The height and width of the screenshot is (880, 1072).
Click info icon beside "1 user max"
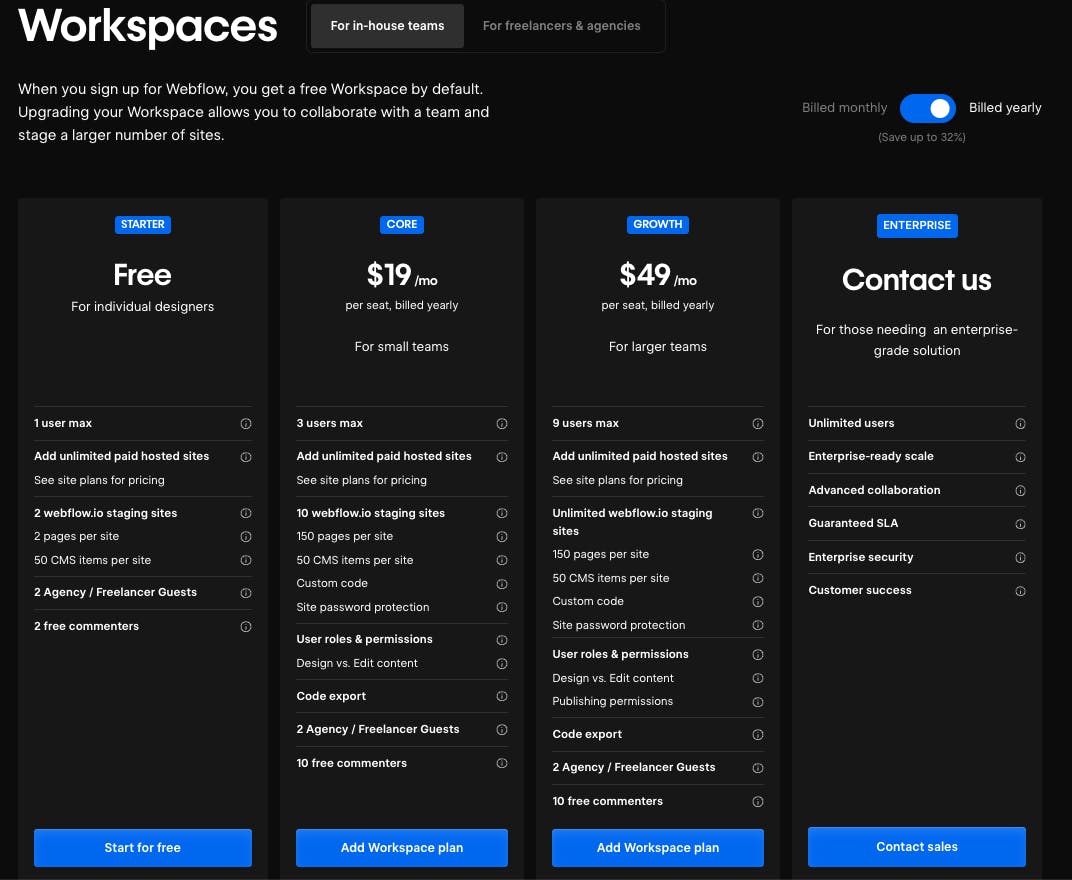coord(246,424)
